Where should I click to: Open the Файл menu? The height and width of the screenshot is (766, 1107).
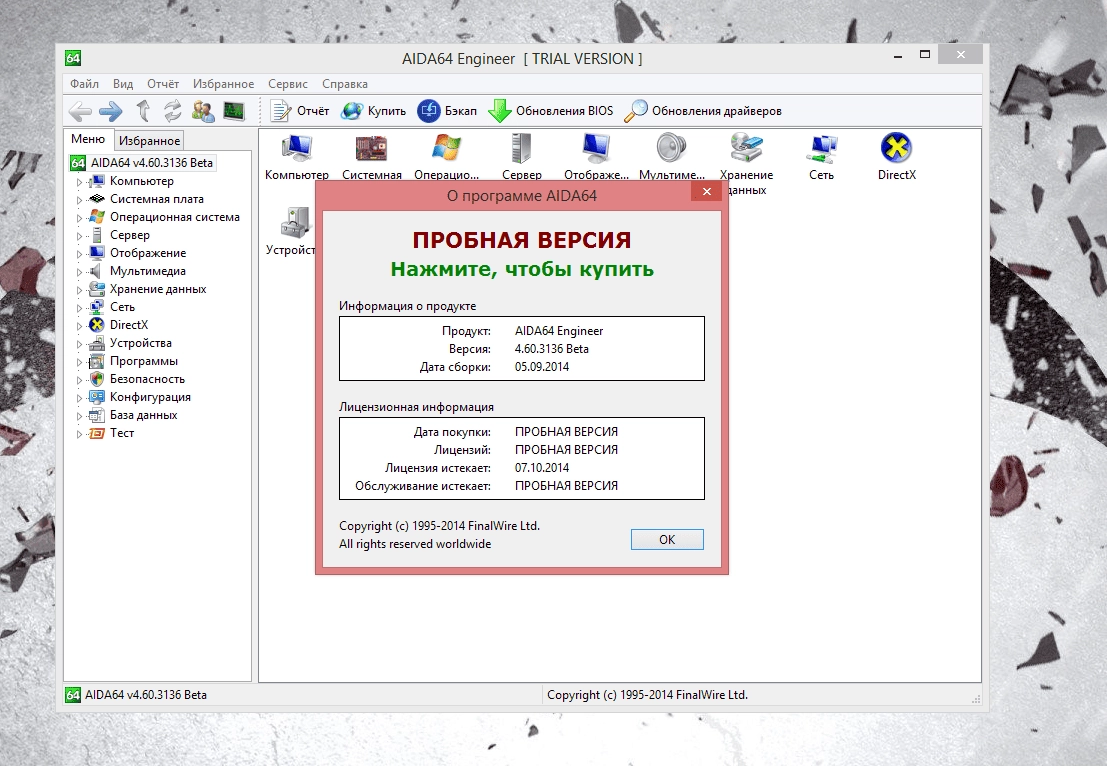pyautogui.click(x=85, y=84)
